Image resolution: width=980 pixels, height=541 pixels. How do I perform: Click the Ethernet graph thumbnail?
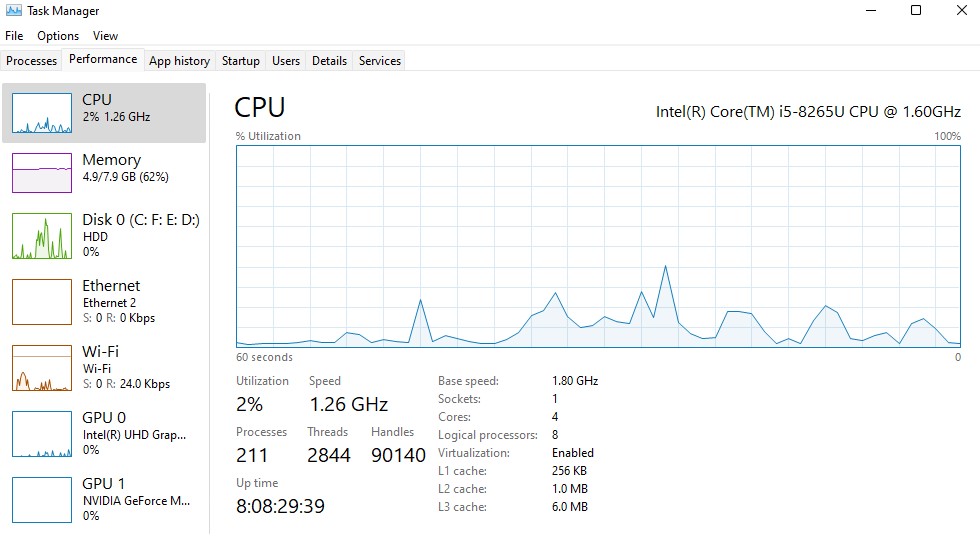42,301
